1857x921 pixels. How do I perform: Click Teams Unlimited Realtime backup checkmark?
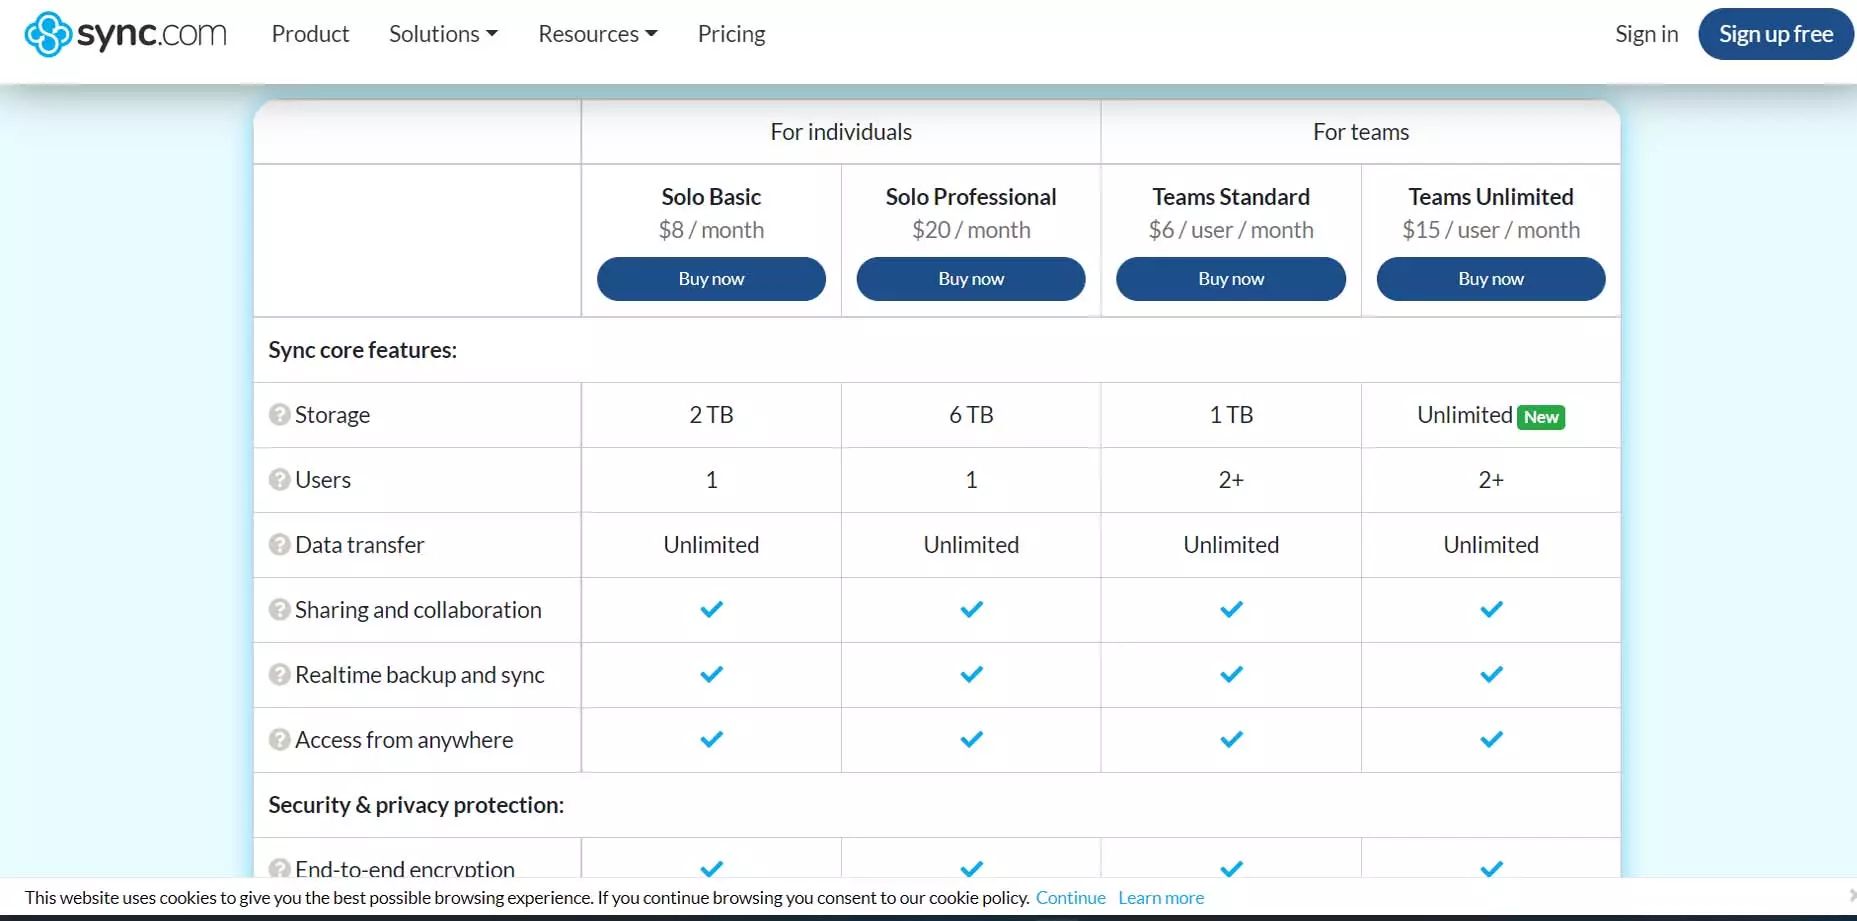pos(1491,674)
